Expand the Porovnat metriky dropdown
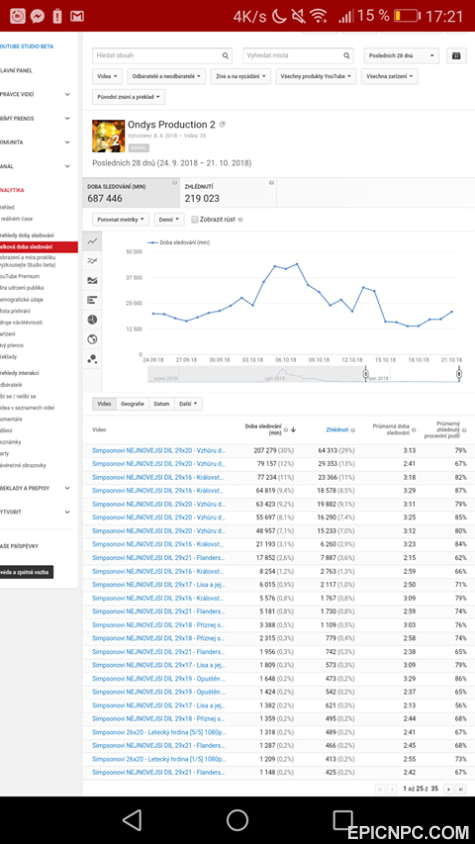The height and width of the screenshot is (844, 475). (121, 220)
